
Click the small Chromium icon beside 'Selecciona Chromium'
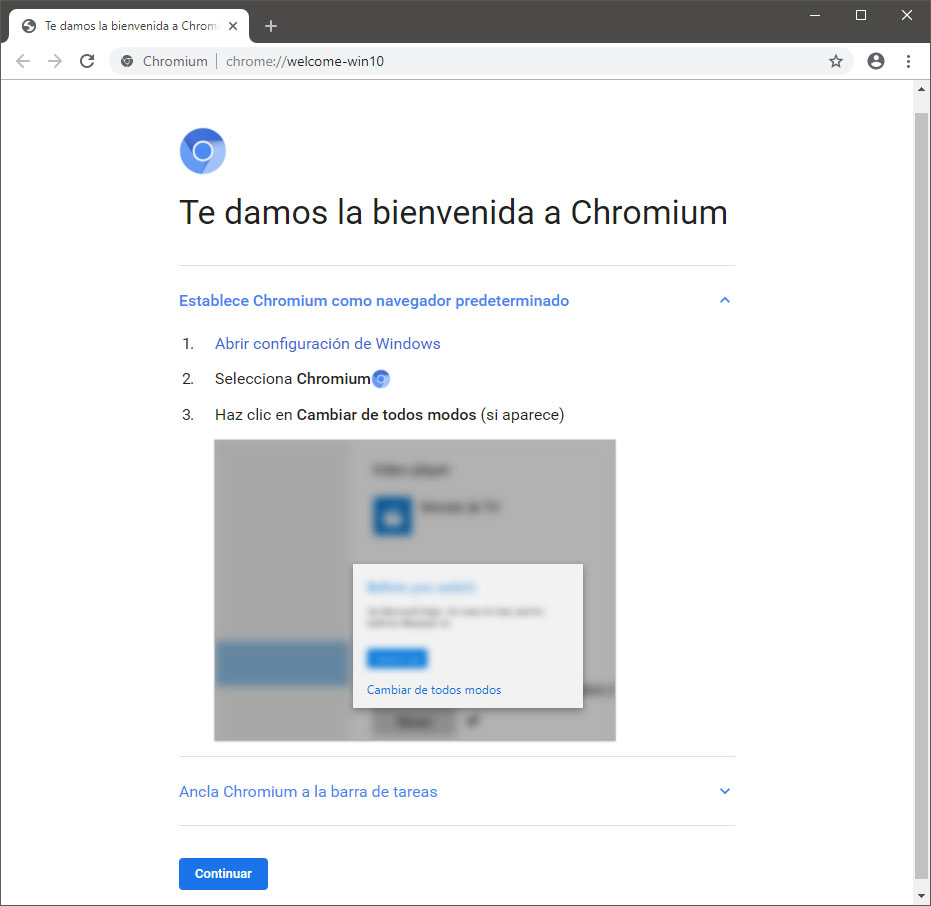tap(381, 379)
